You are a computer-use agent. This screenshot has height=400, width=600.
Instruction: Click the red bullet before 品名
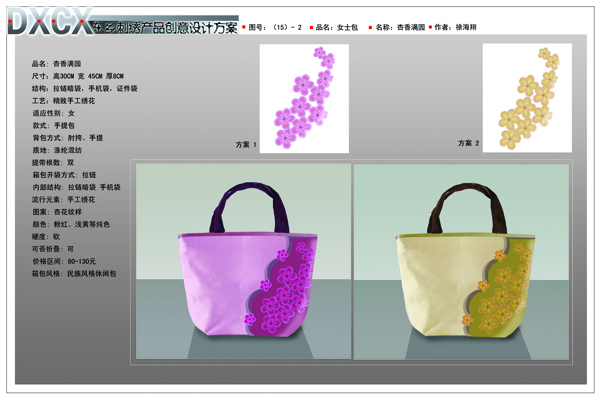[309, 28]
